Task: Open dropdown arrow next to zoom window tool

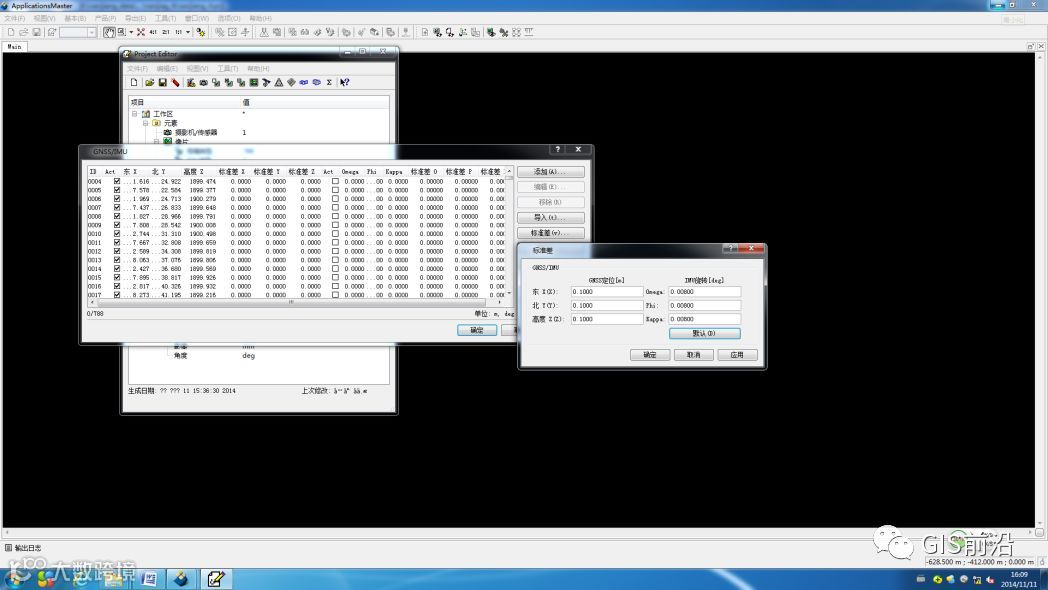Action: point(131,32)
